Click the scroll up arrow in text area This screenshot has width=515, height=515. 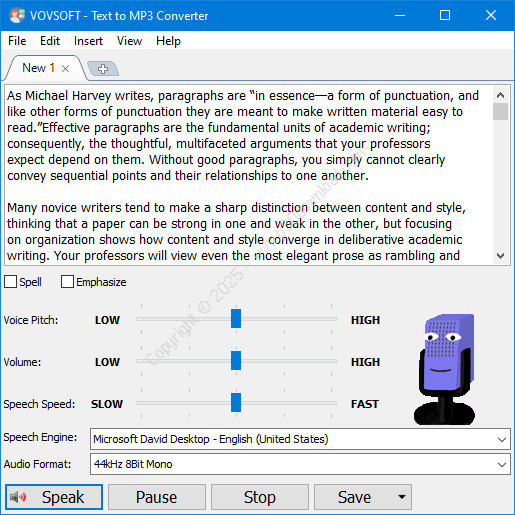(x=500, y=95)
